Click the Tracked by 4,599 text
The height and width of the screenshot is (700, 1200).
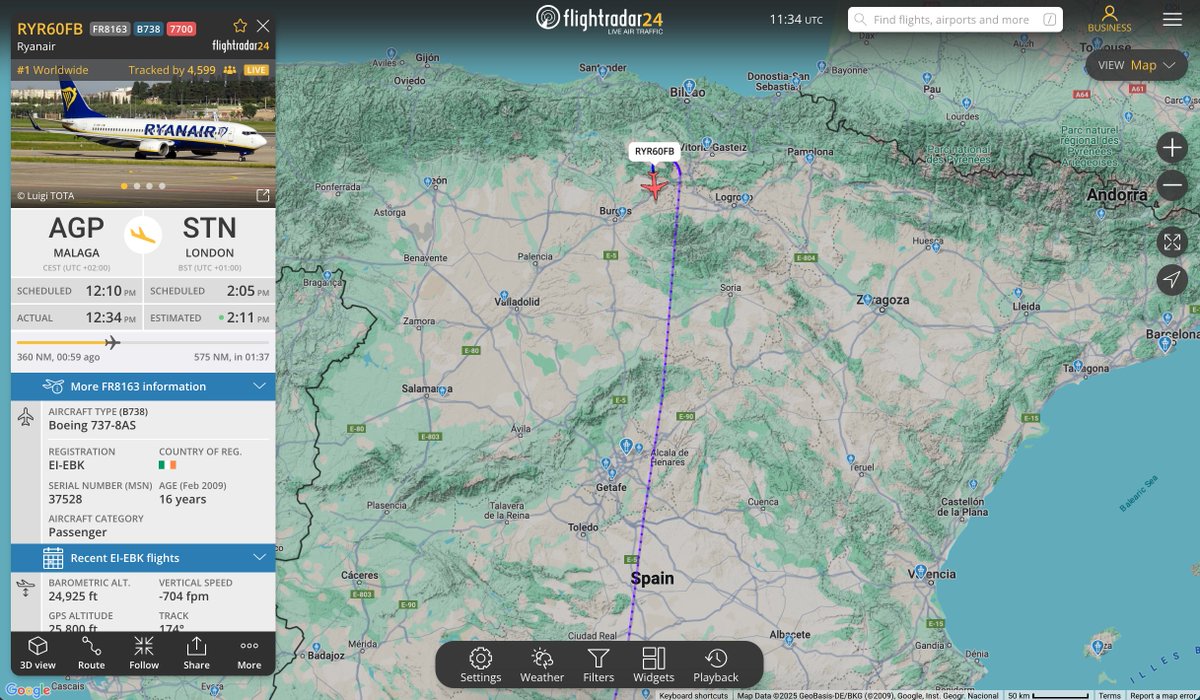click(172, 70)
